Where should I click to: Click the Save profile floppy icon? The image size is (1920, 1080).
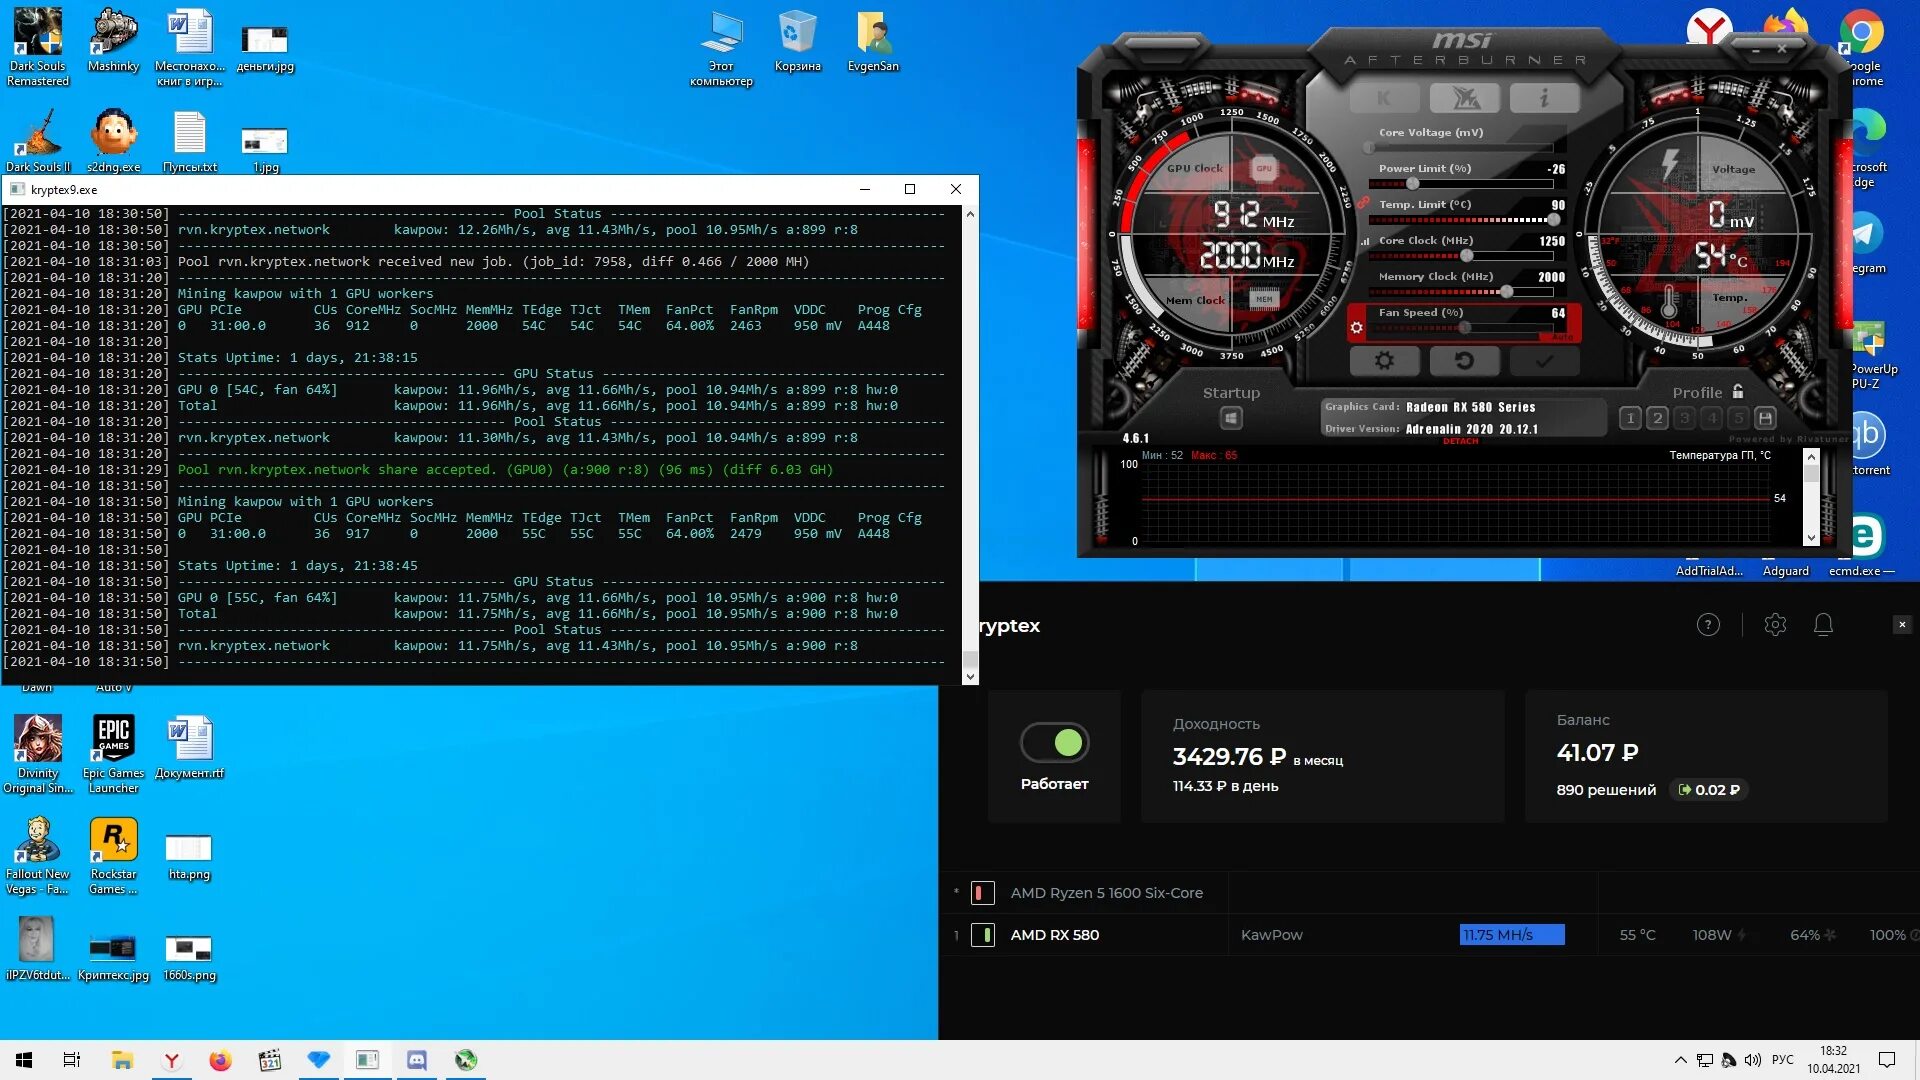point(1765,418)
